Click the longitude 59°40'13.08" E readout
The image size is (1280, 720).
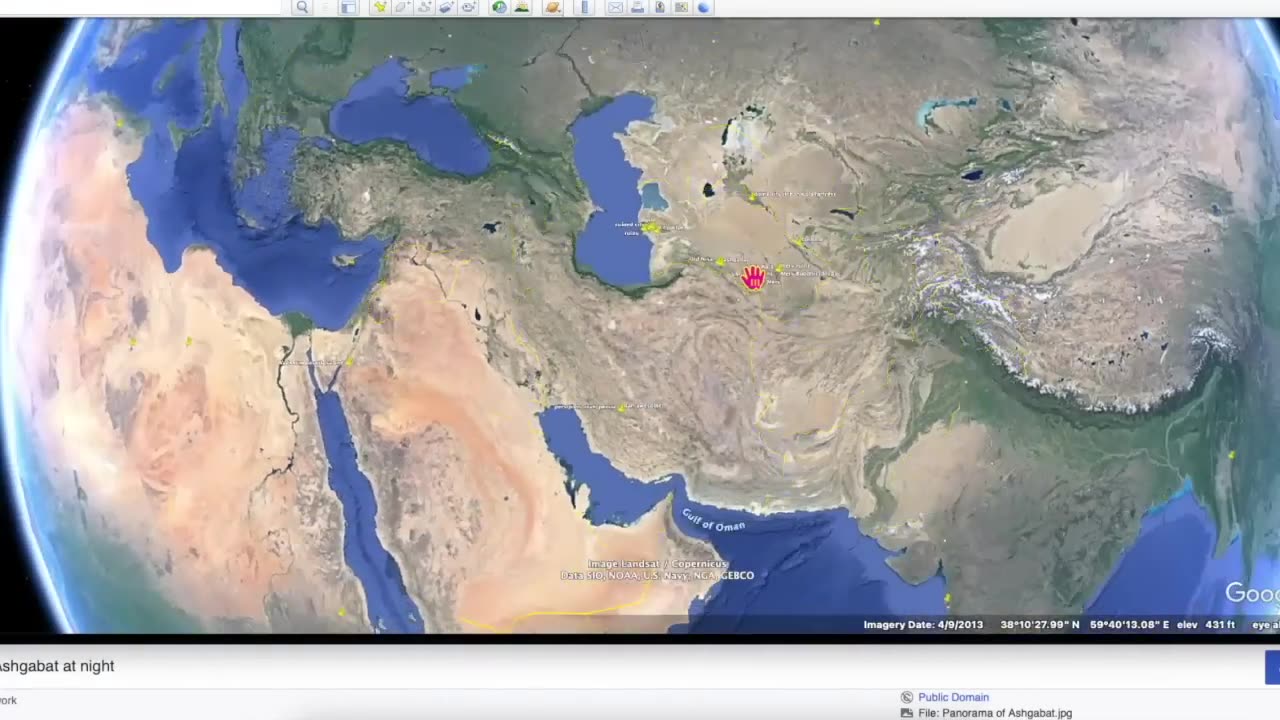(x=1129, y=625)
